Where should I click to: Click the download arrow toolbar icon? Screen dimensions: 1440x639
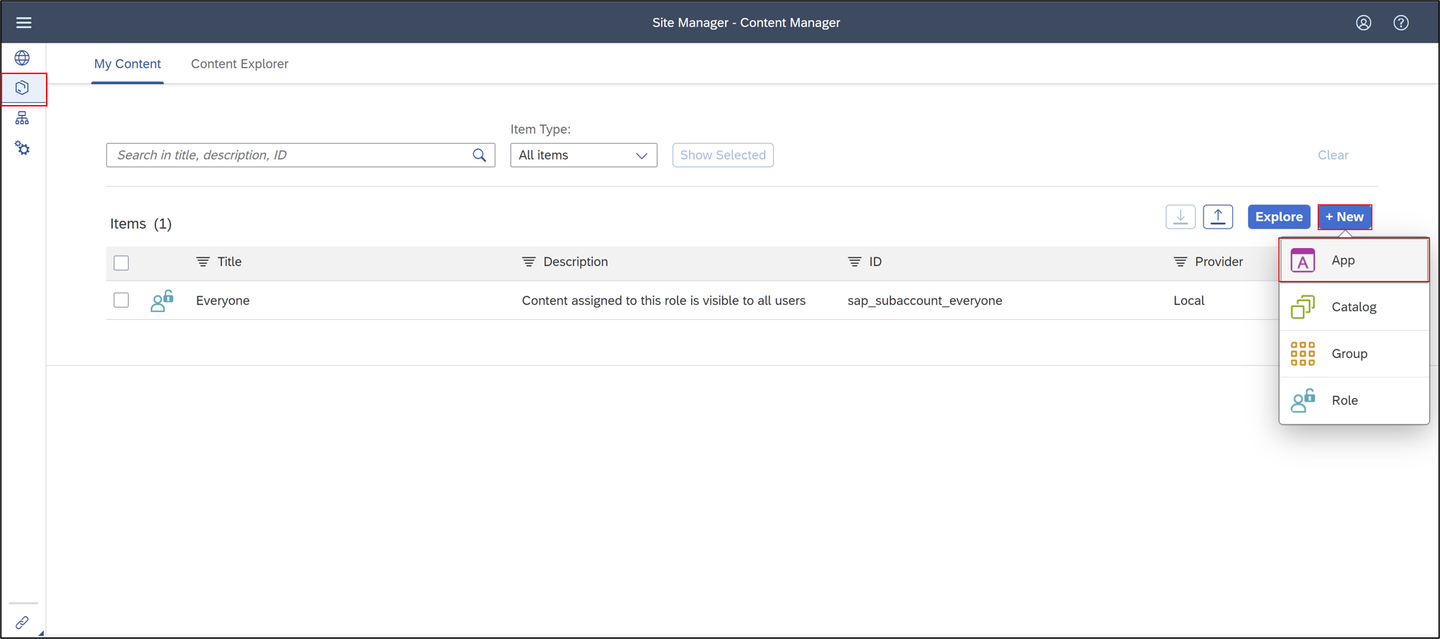coord(1180,217)
